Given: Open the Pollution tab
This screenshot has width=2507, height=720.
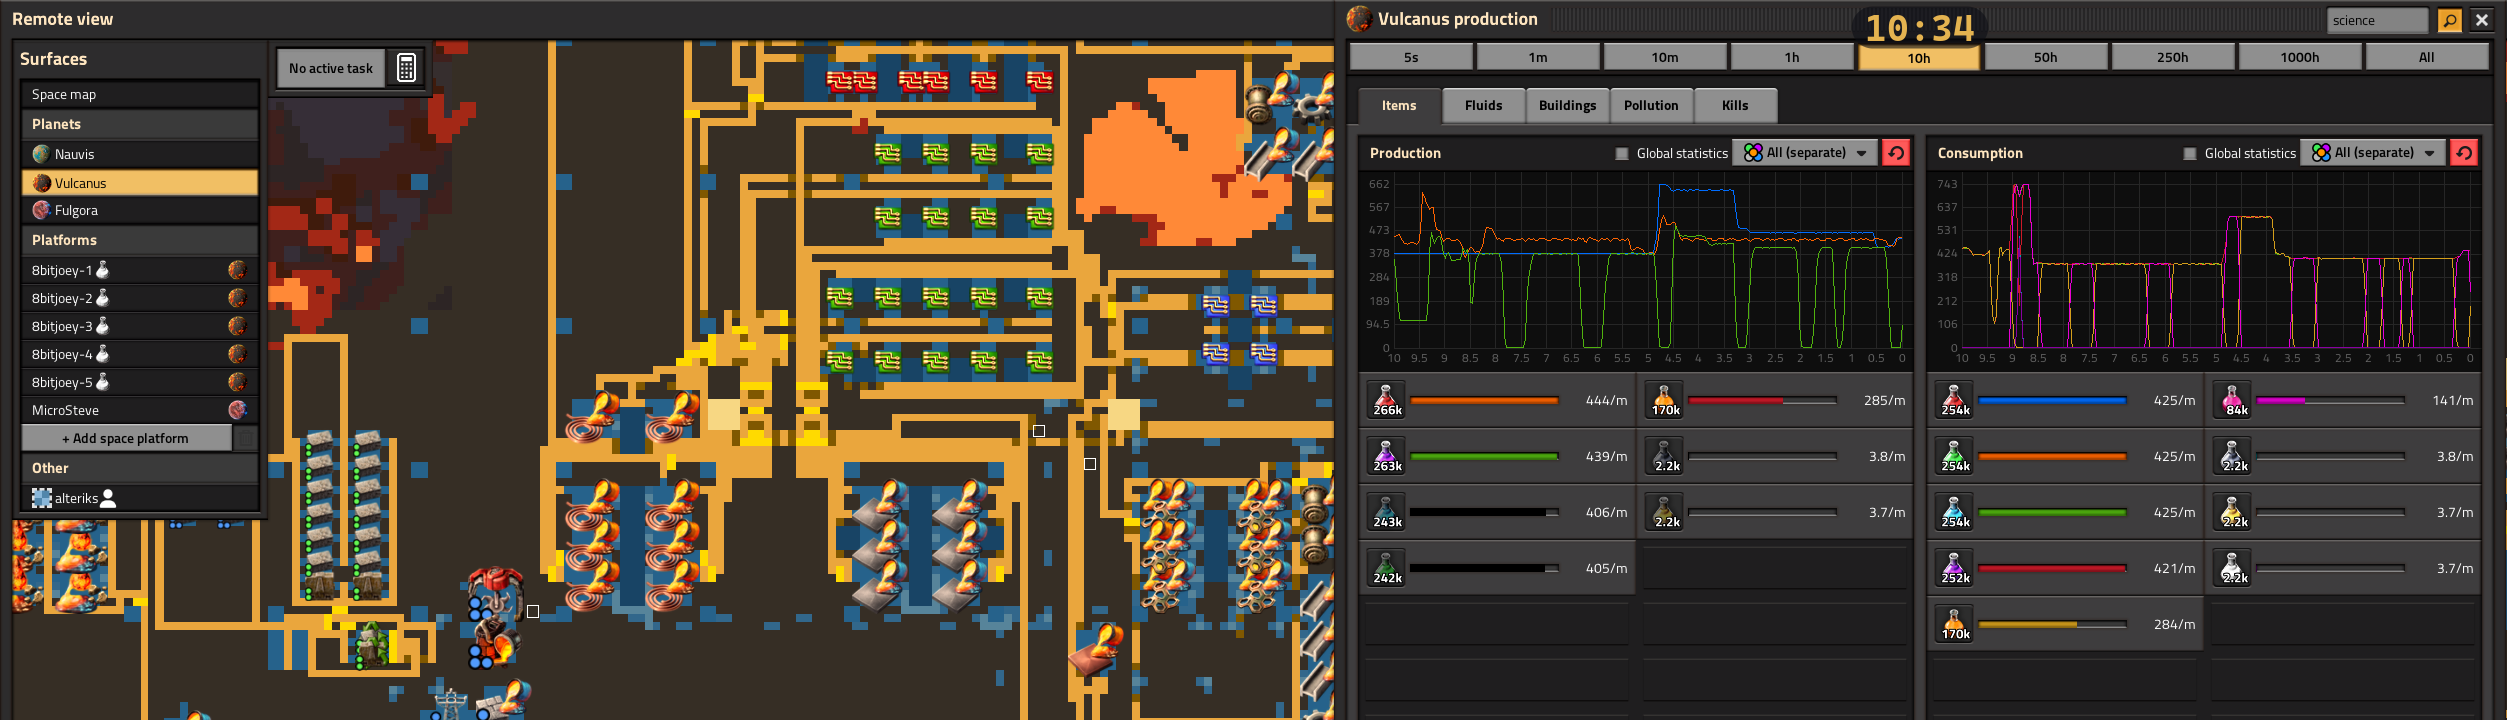Looking at the screenshot, I should (x=1651, y=105).
